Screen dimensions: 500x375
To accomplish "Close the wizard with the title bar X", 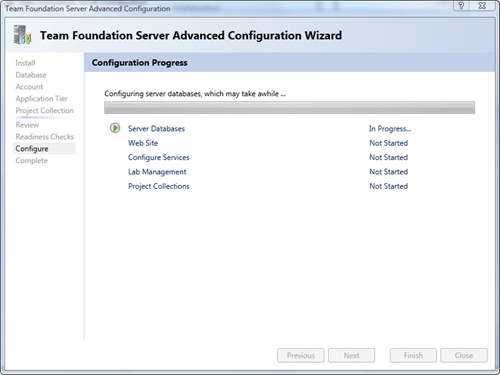I will pyautogui.click(x=482, y=6).
